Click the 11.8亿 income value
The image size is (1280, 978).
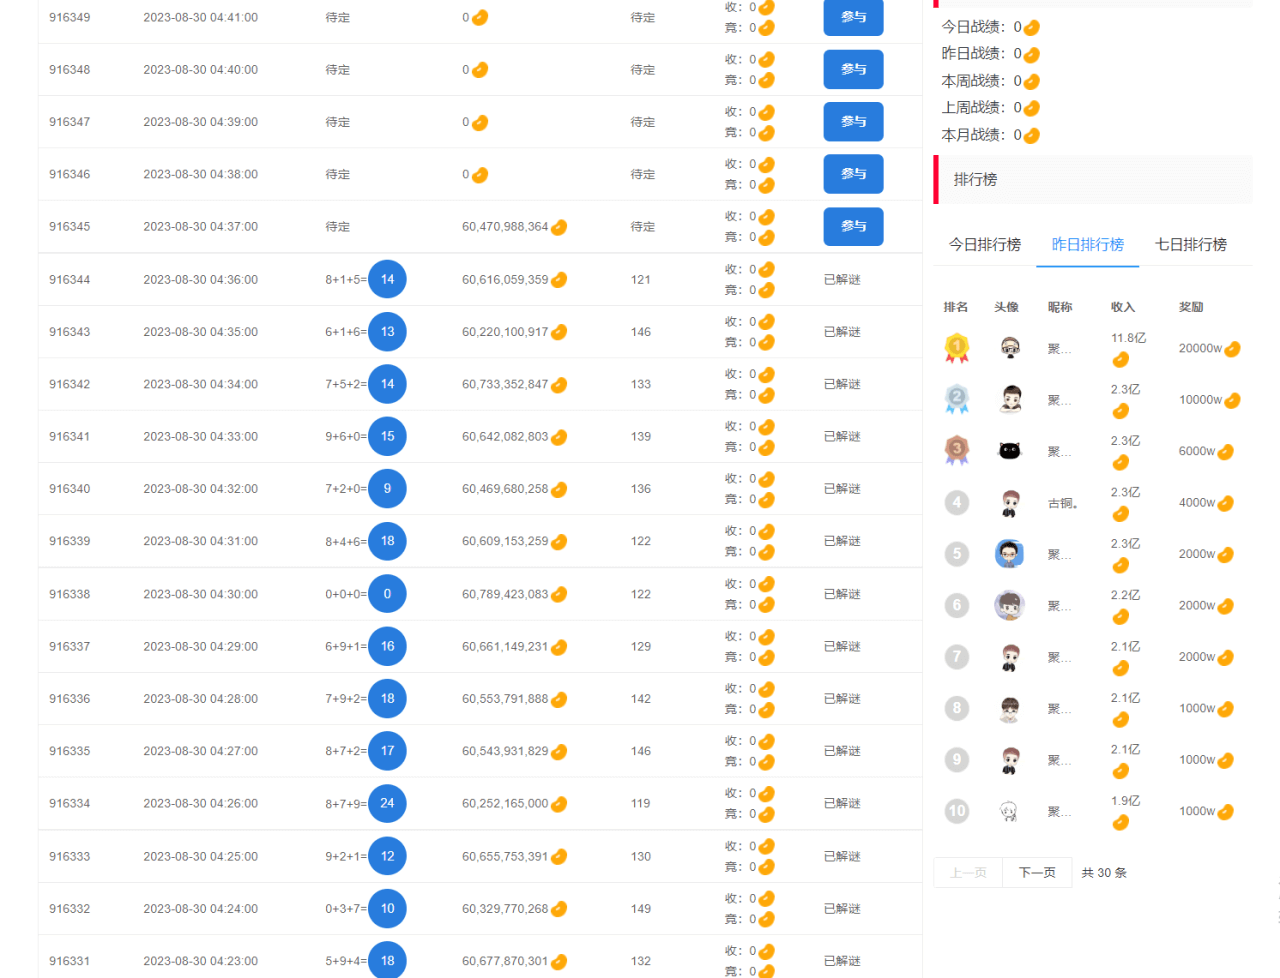pos(1129,338)
